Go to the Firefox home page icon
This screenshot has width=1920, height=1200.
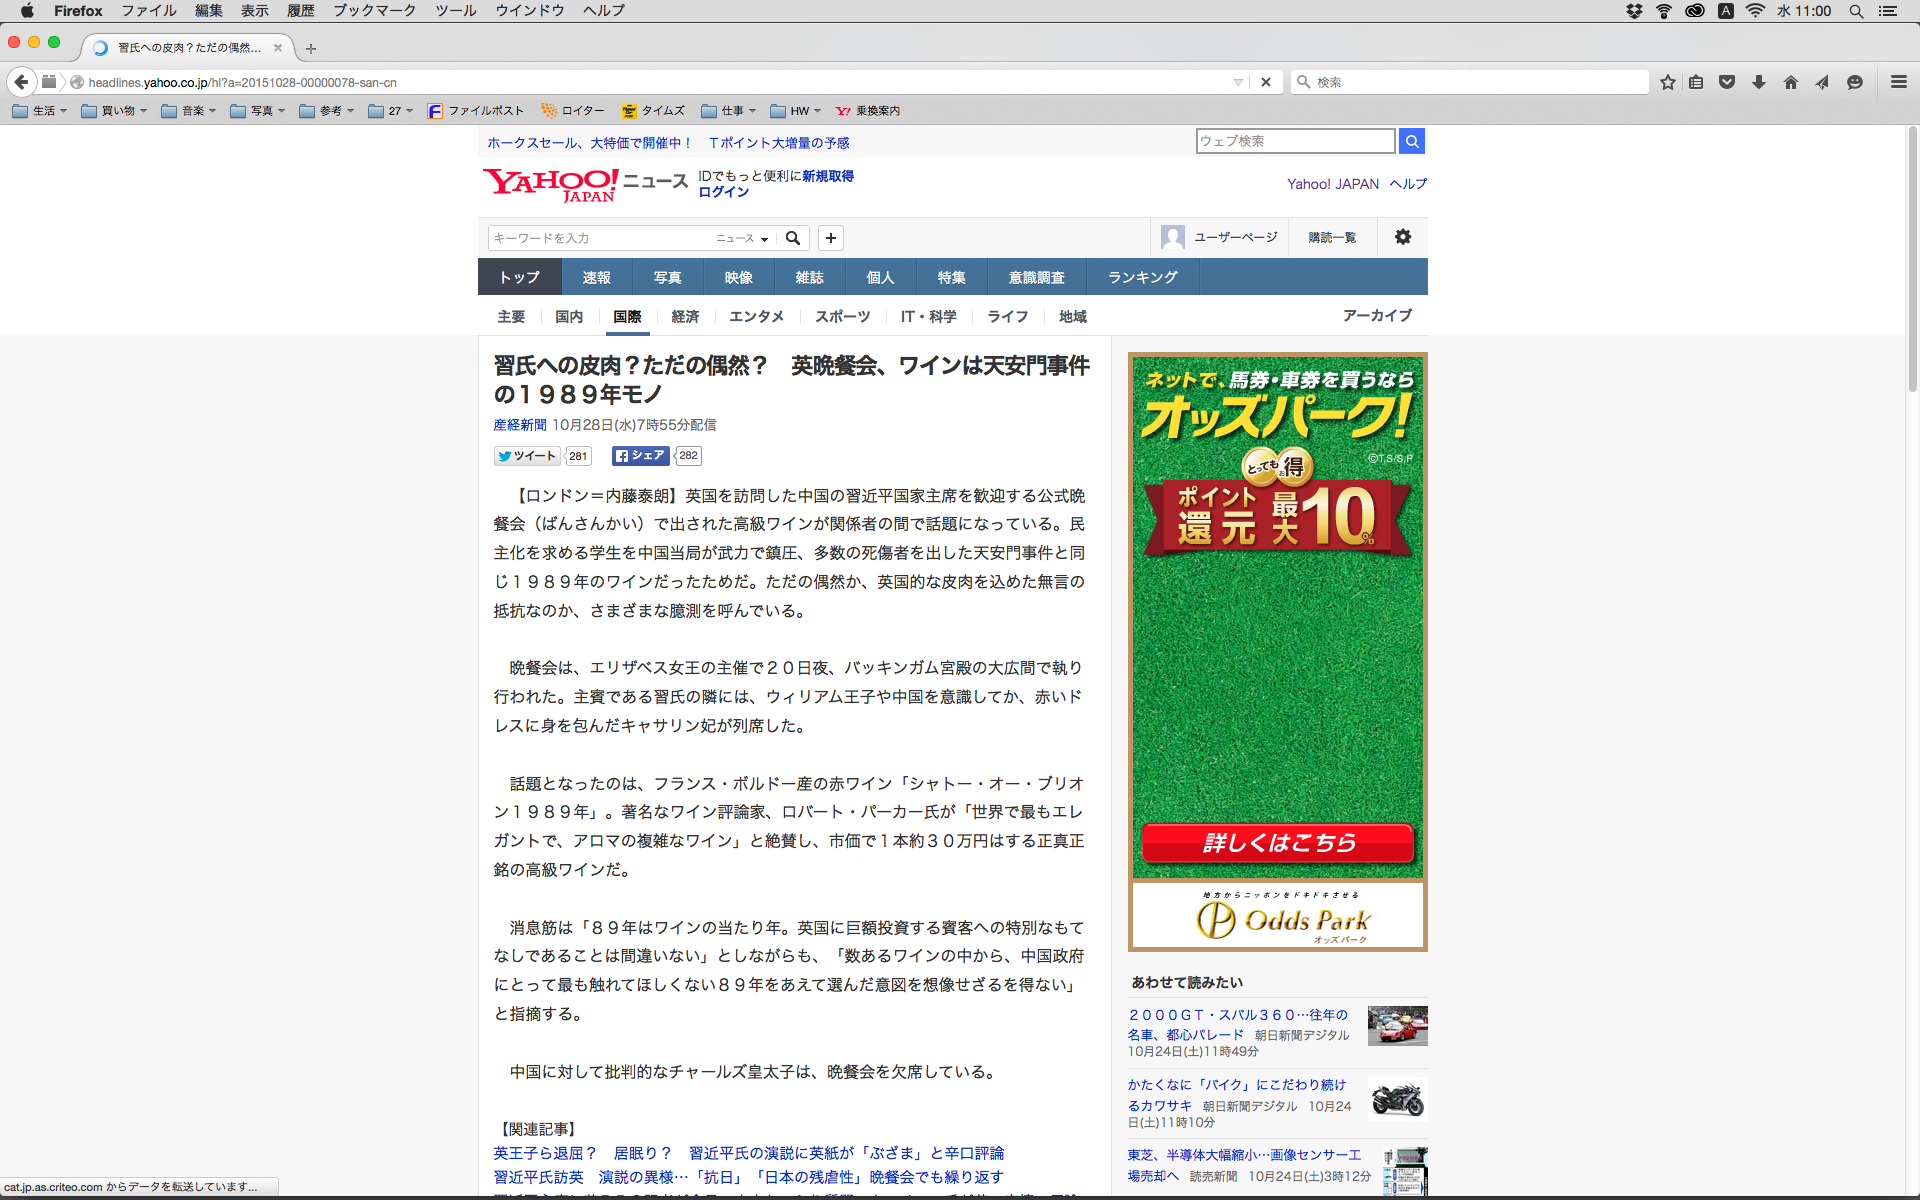1790,82
